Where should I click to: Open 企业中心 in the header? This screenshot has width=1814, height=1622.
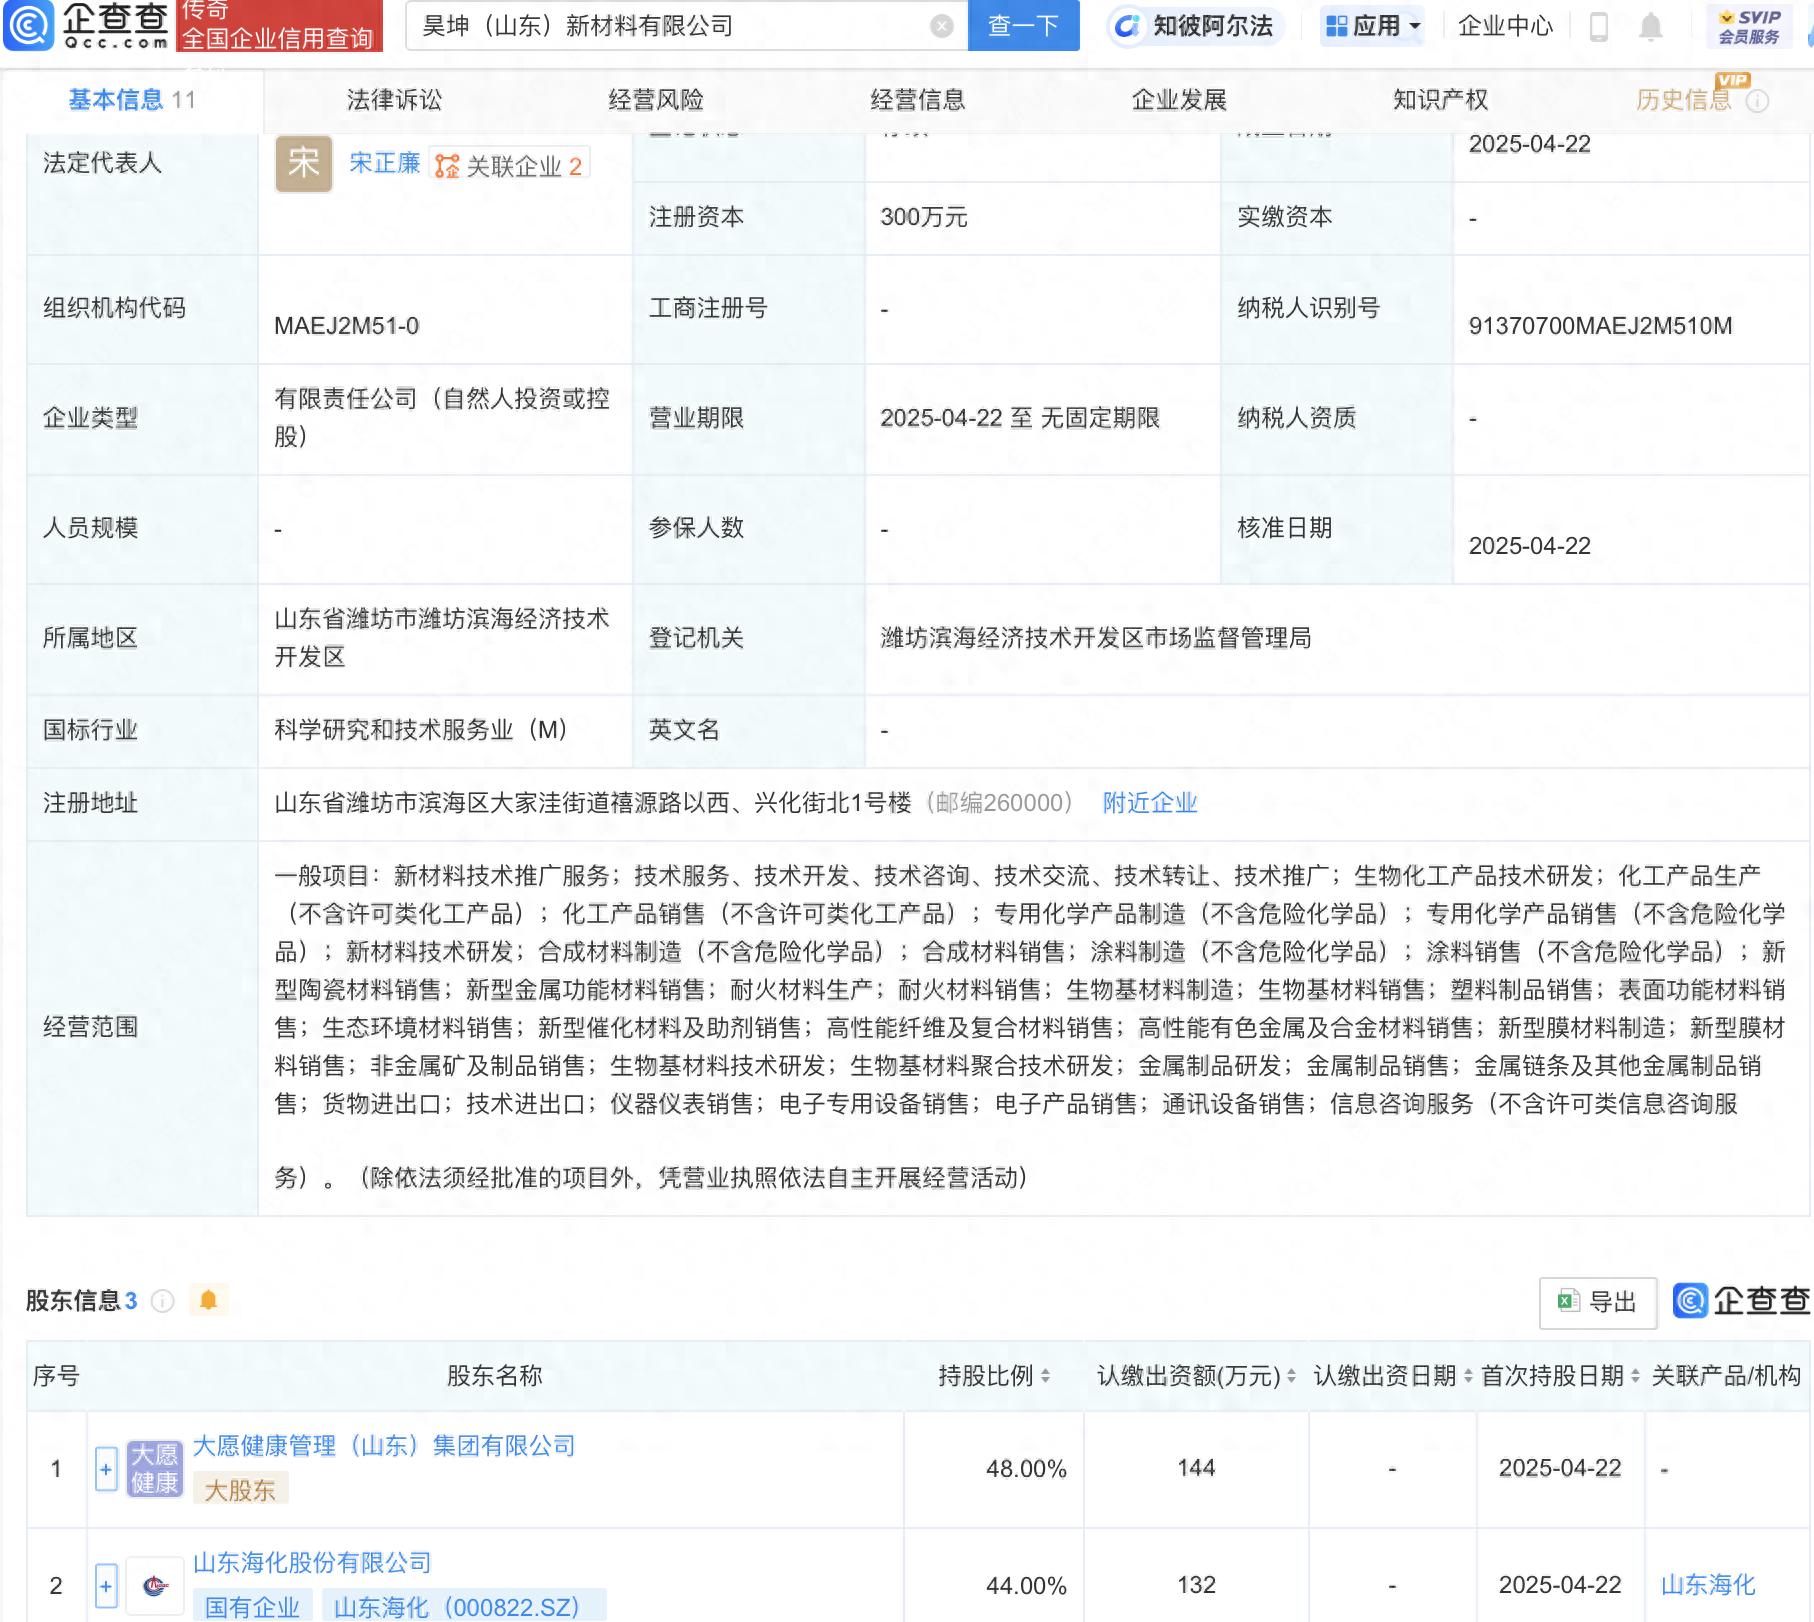1505,26
